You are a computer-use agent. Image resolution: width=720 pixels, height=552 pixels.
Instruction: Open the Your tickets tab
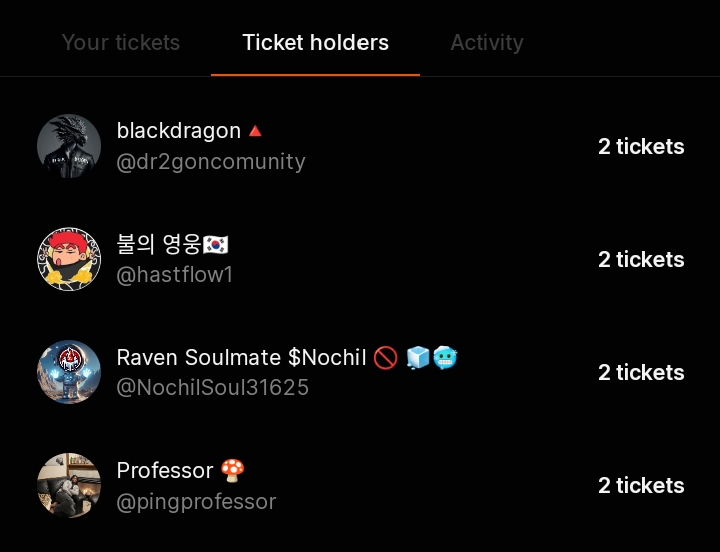pos(121,43)
